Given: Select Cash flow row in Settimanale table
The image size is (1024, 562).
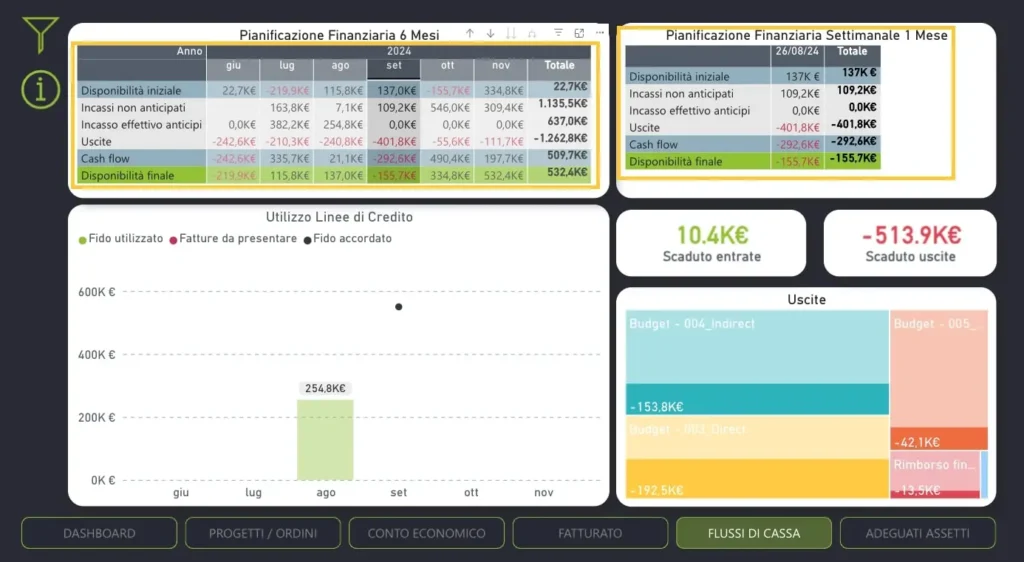Looking at the screenshot, I should click(x=753, y=144).
